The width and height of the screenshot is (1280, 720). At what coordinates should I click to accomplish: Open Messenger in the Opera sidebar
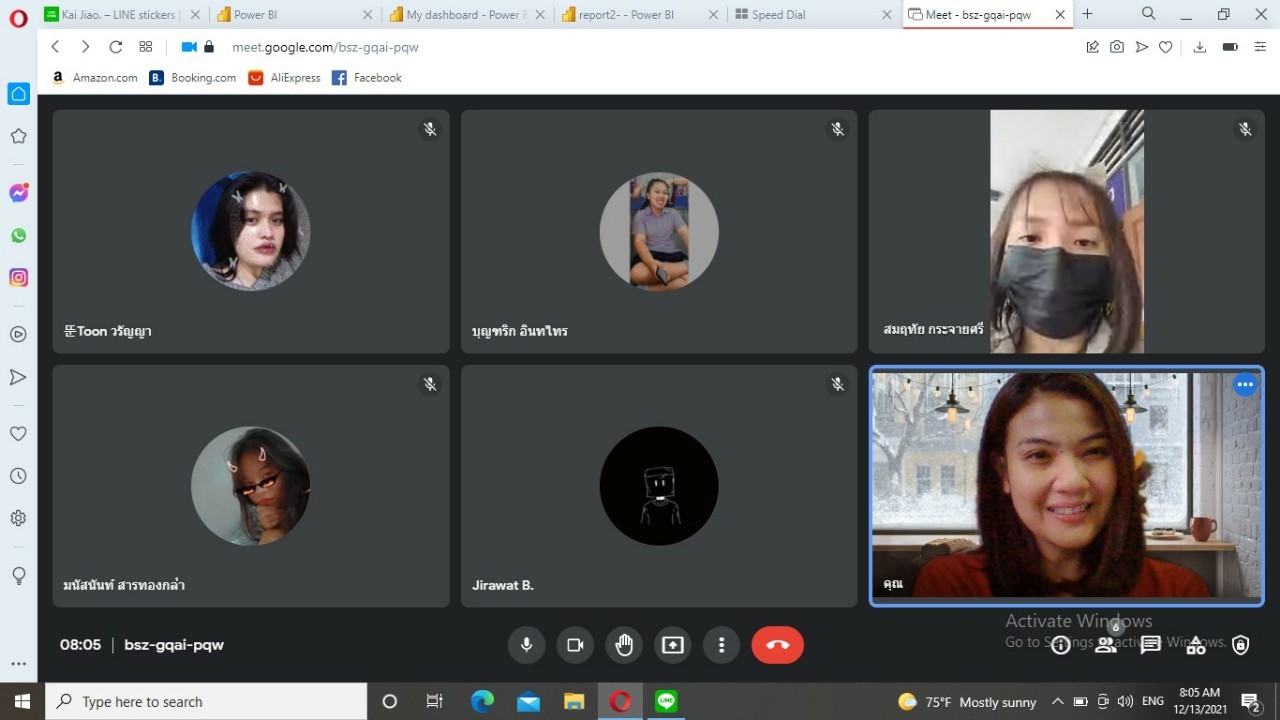pyautogui.click(x=18, y=193)
